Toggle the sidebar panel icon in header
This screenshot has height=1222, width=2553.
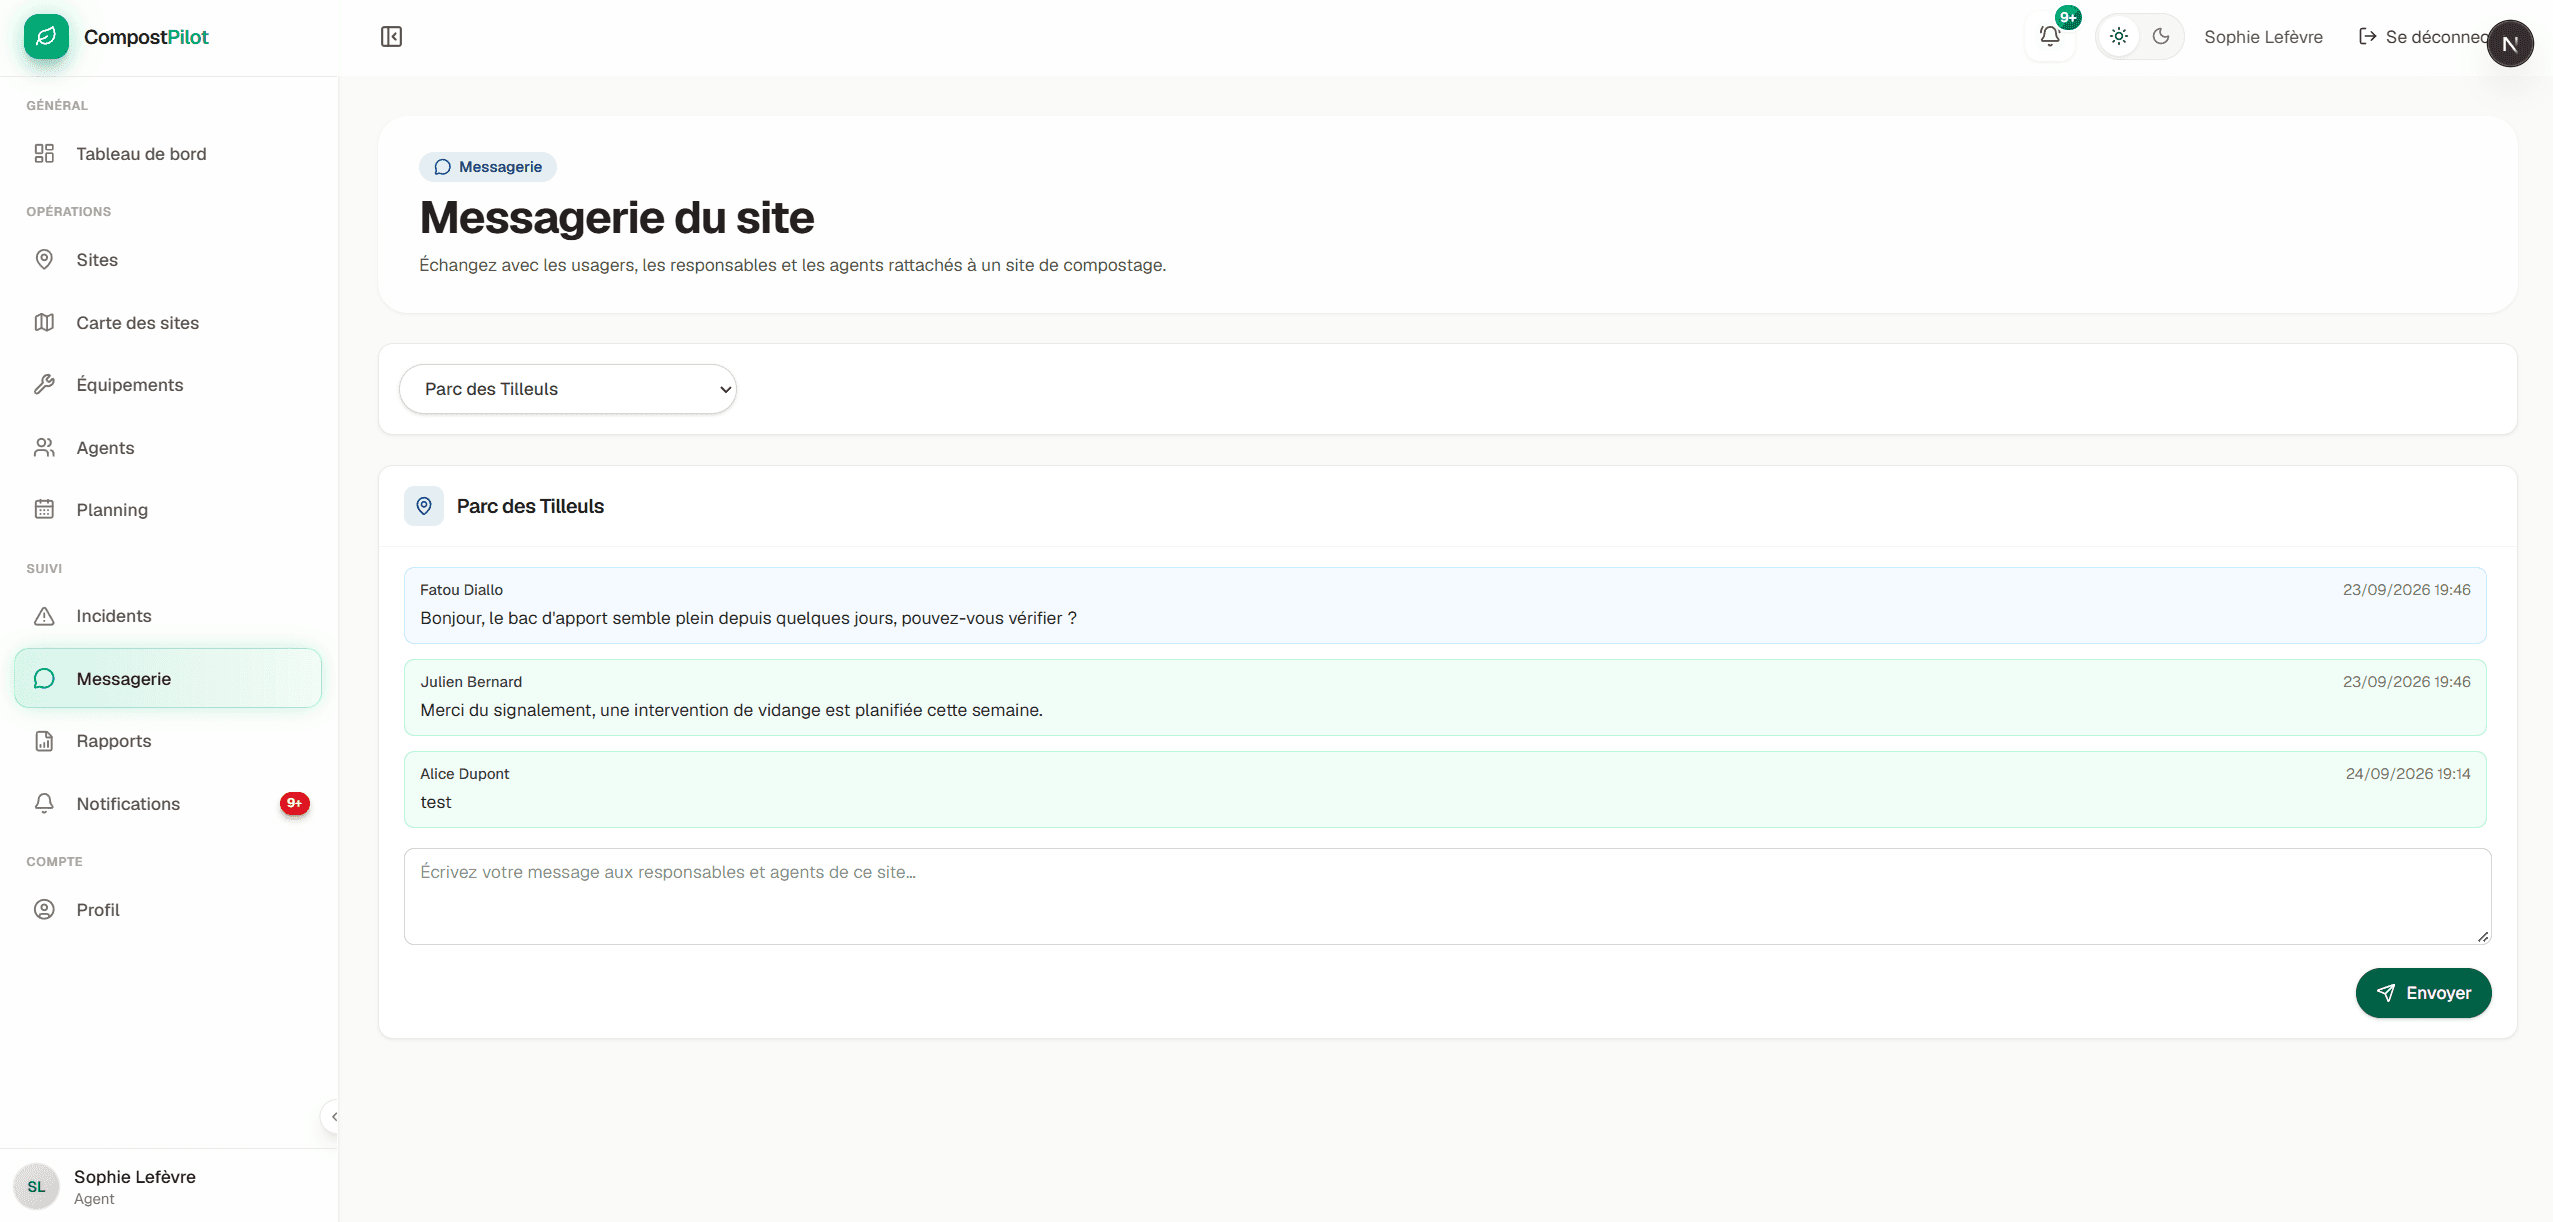click(391, 37)
